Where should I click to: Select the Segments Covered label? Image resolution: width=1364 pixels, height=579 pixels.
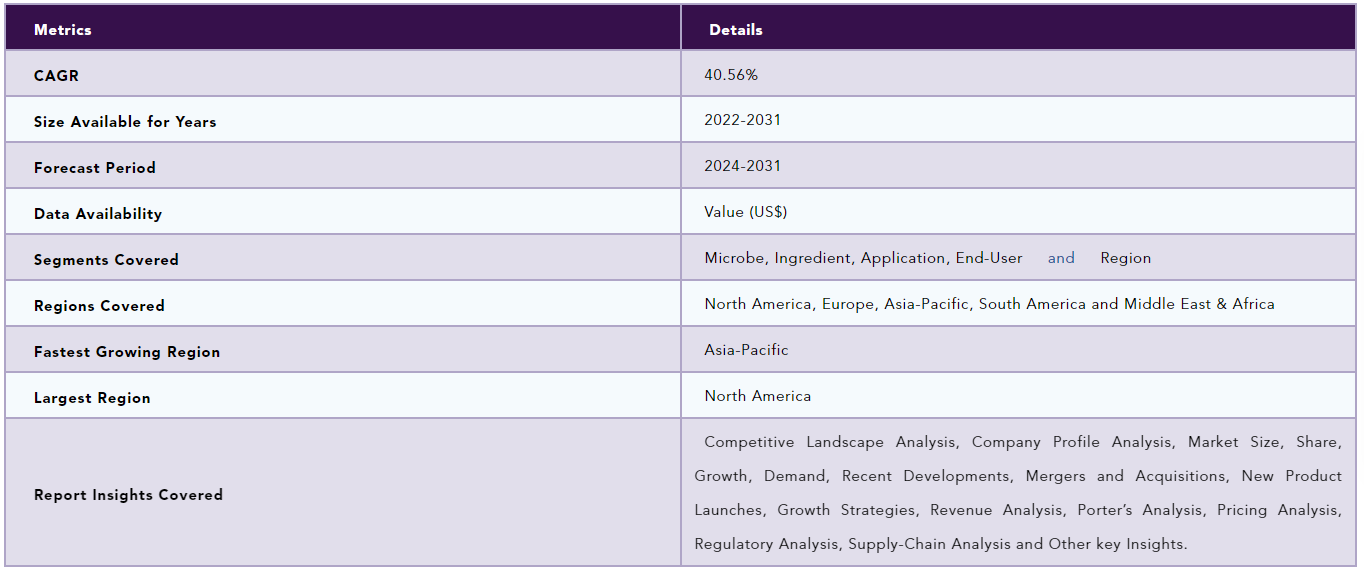(106, 260)
